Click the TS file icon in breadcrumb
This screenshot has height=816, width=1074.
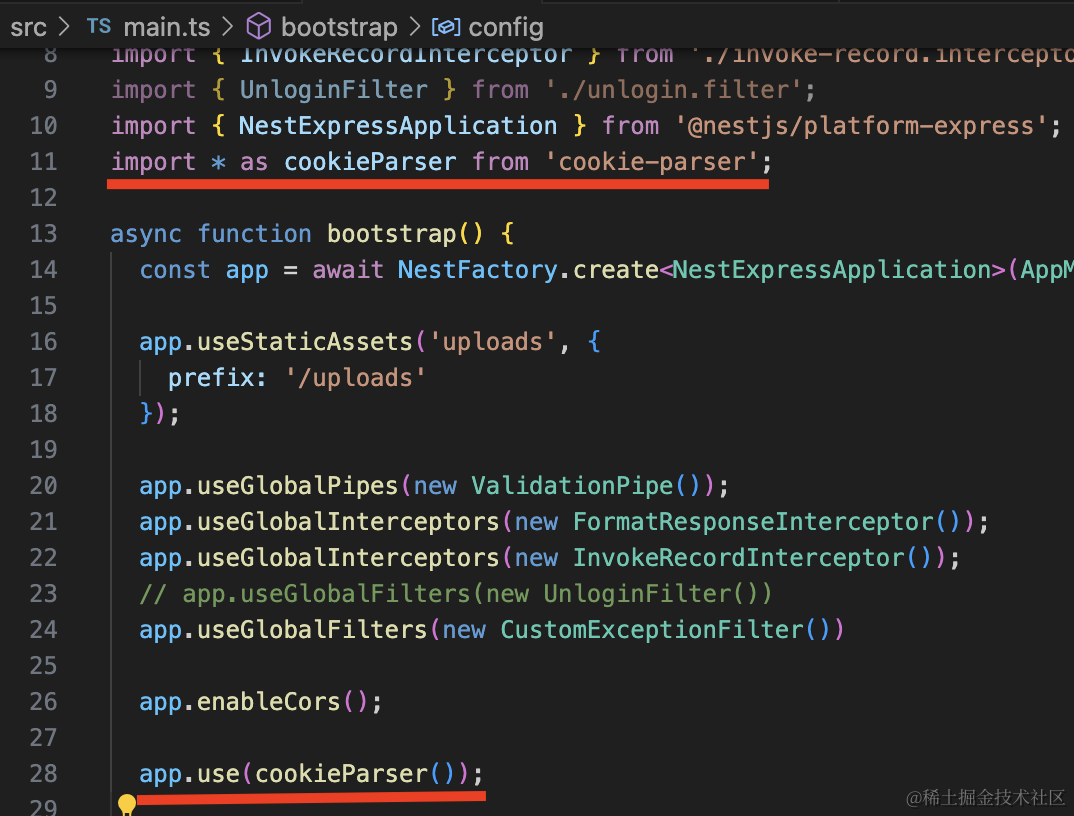click(99, 27)
